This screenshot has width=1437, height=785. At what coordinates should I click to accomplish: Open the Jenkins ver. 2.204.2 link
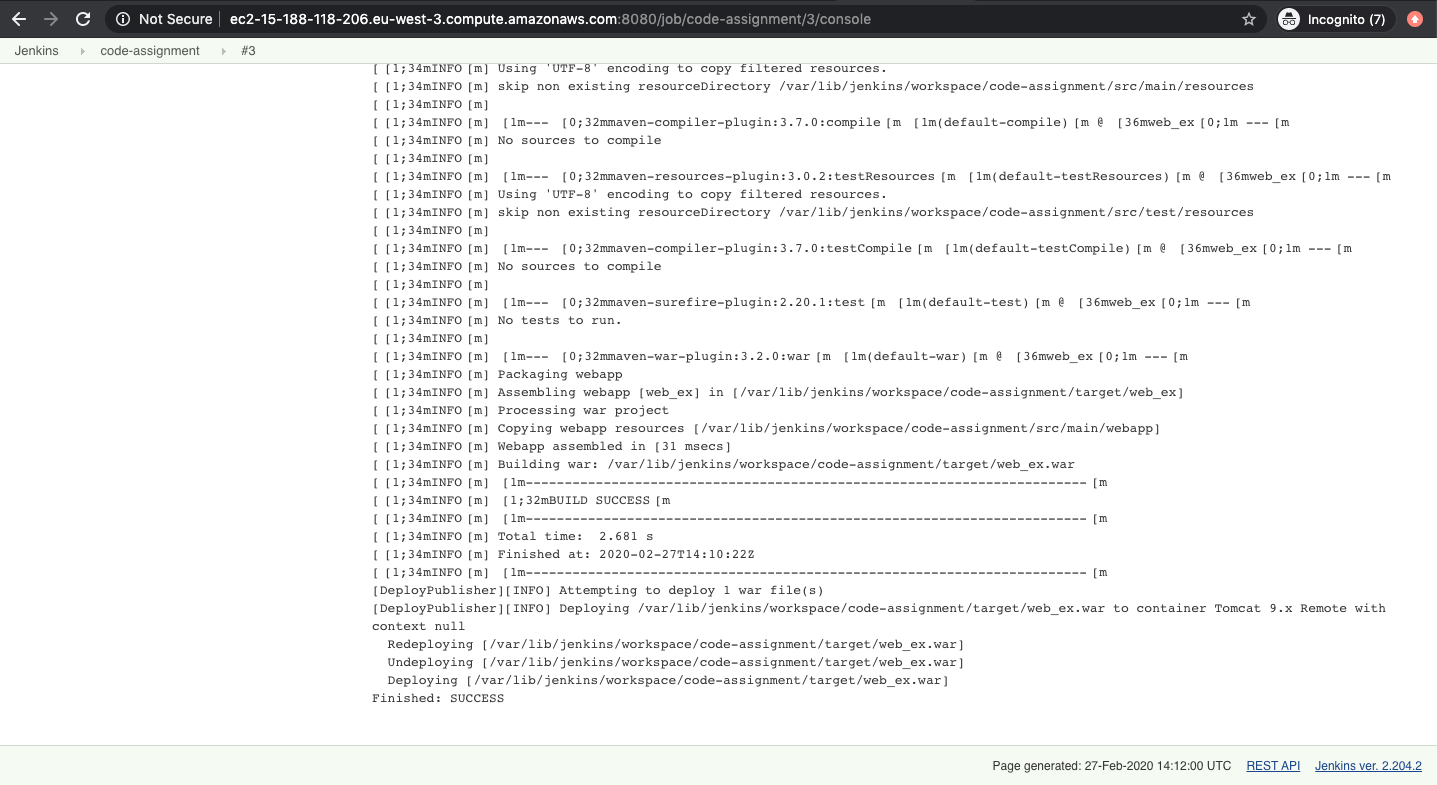tap(1367, 765)
